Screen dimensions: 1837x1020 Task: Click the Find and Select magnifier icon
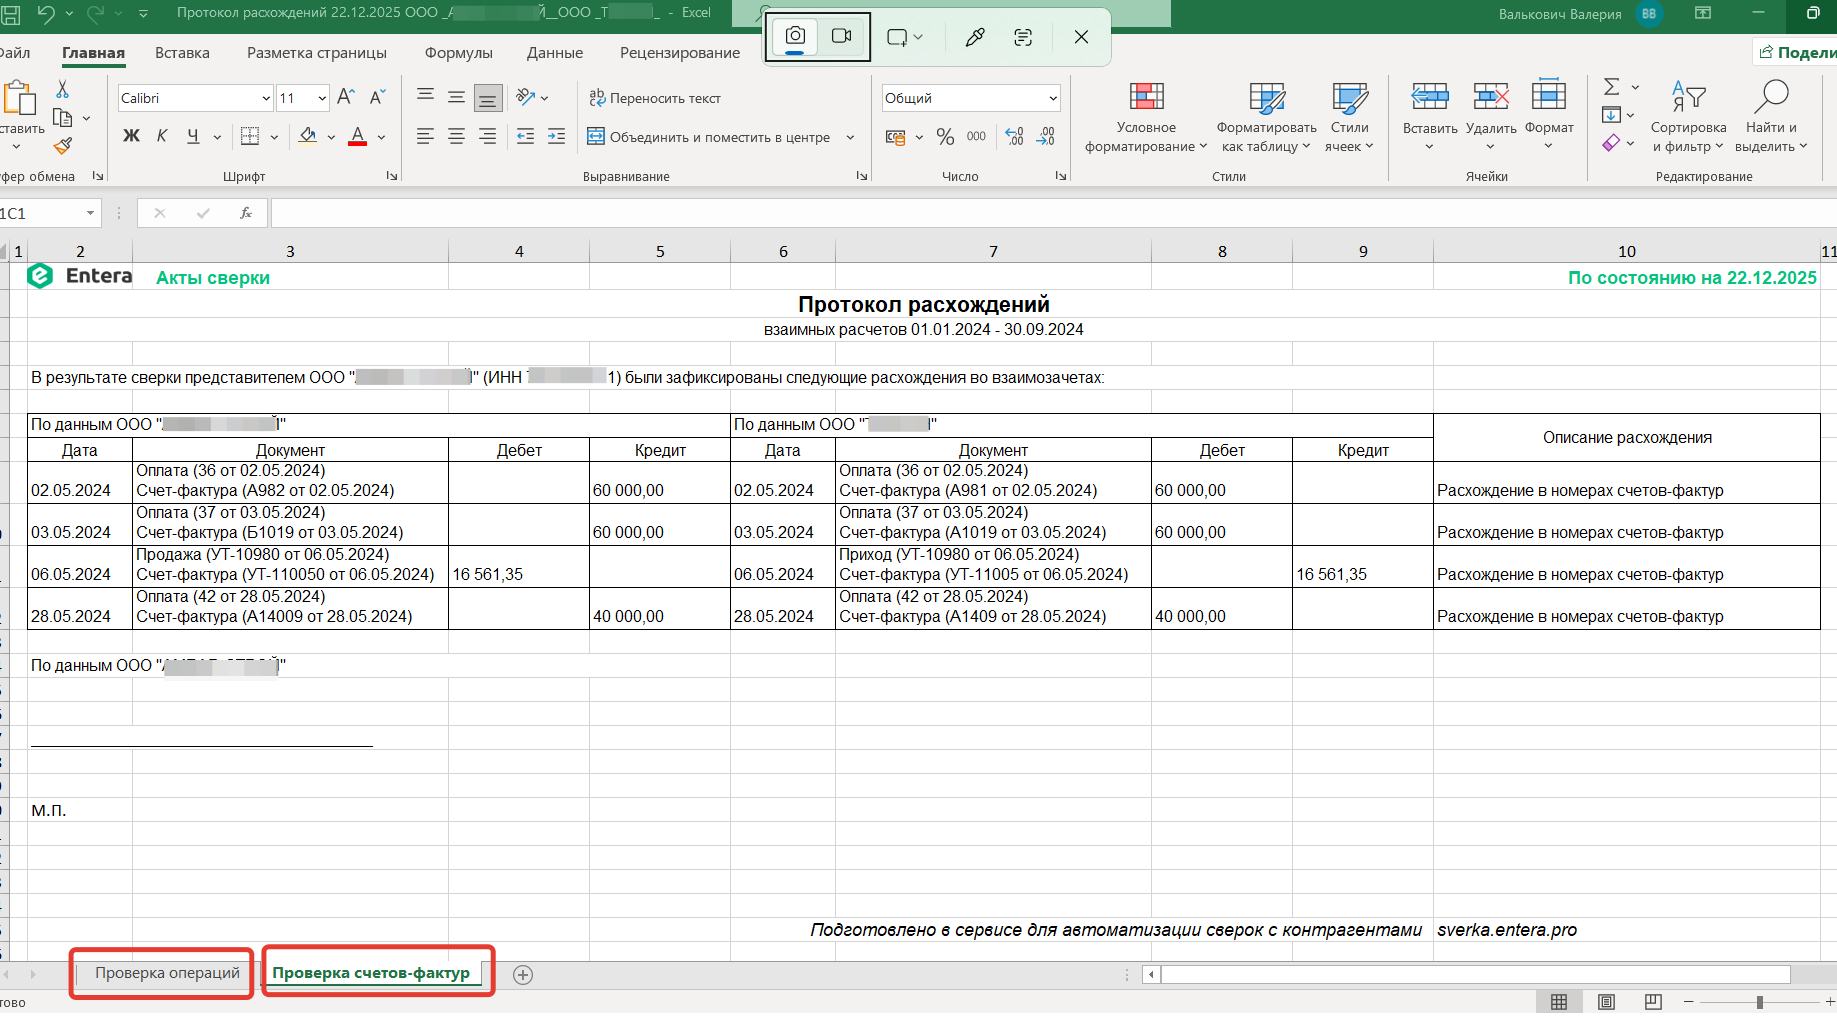pos(1771,97)
